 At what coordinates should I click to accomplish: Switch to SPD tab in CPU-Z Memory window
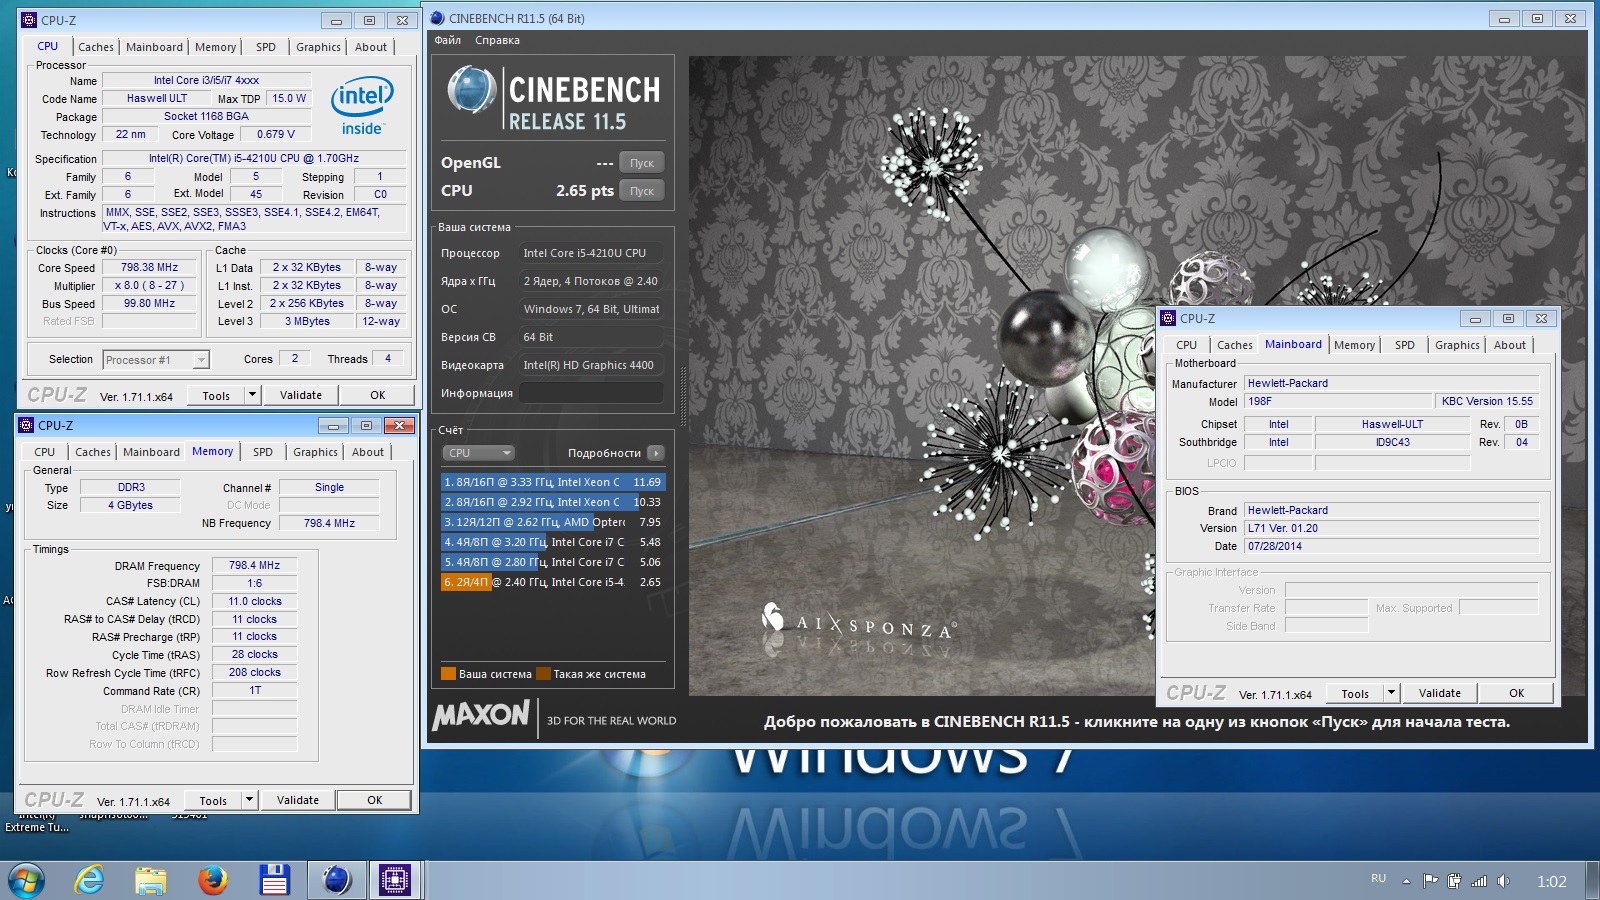coord(263,452)
